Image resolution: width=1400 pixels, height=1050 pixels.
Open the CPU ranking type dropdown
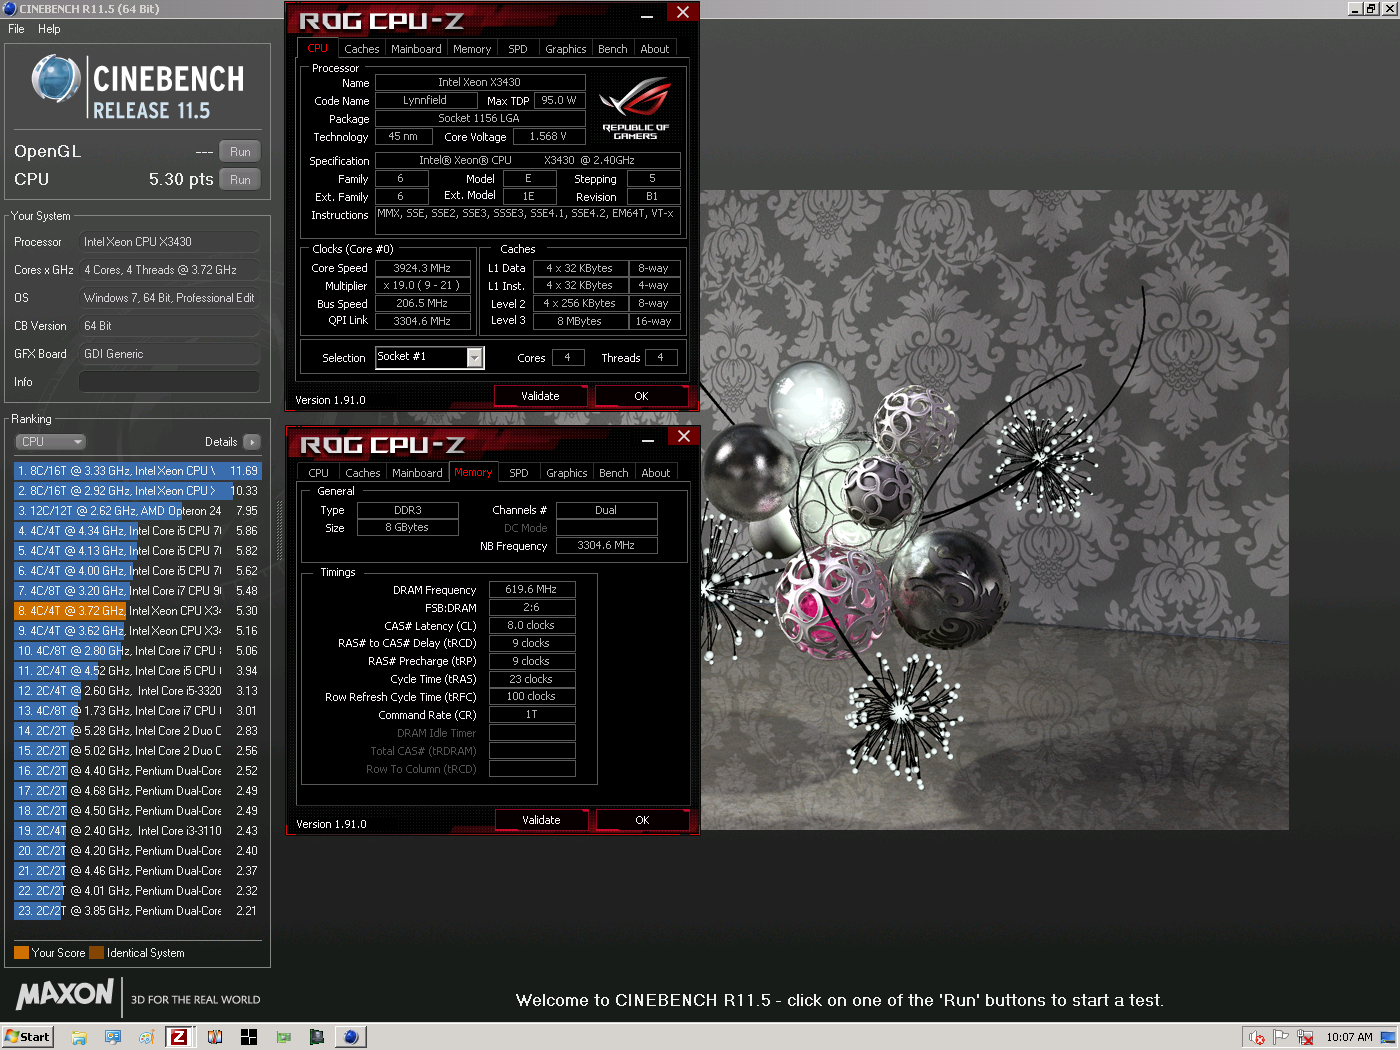(x=50, y=442)
